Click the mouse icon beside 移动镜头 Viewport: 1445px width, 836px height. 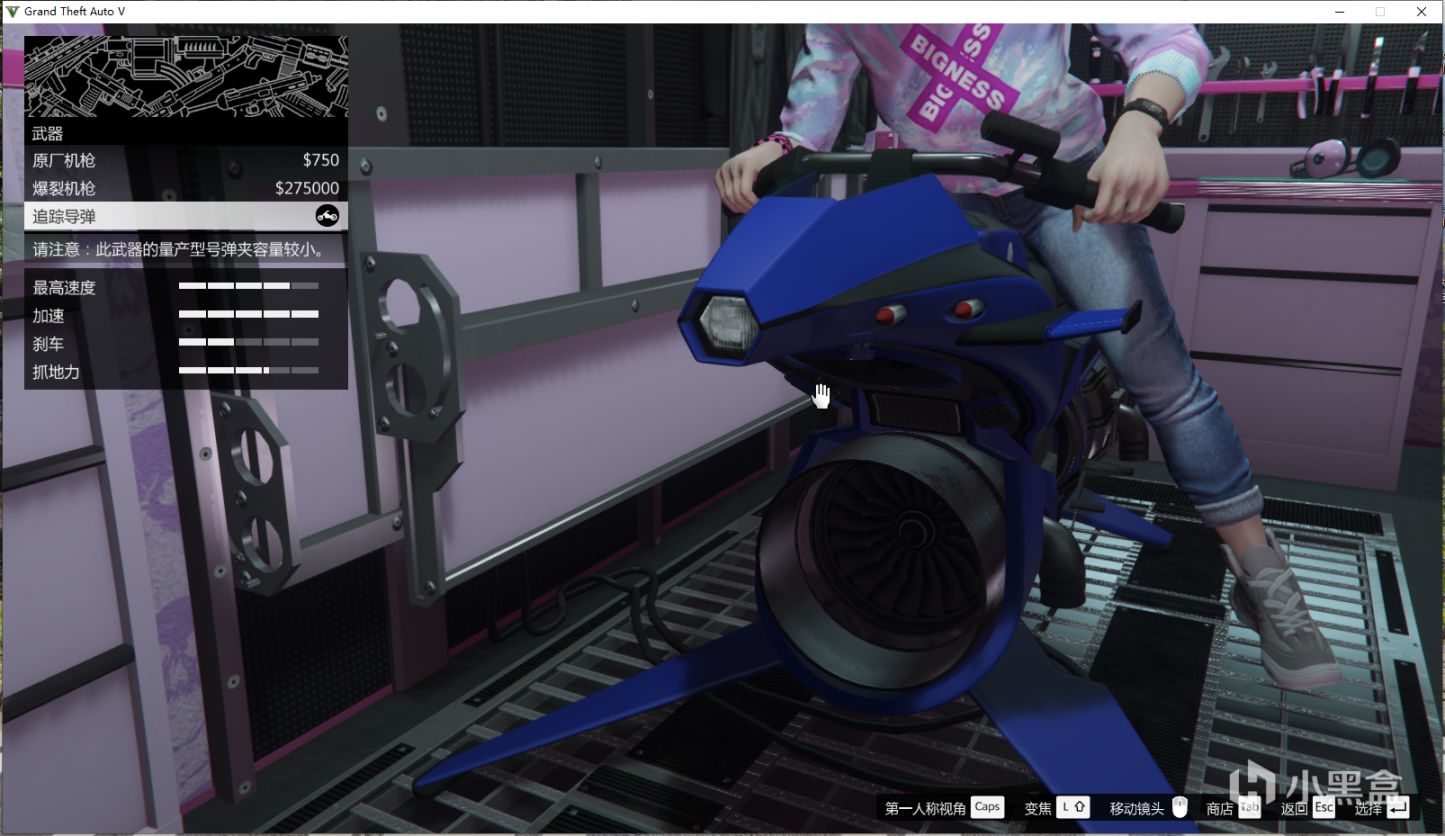tap(1180, 808)
